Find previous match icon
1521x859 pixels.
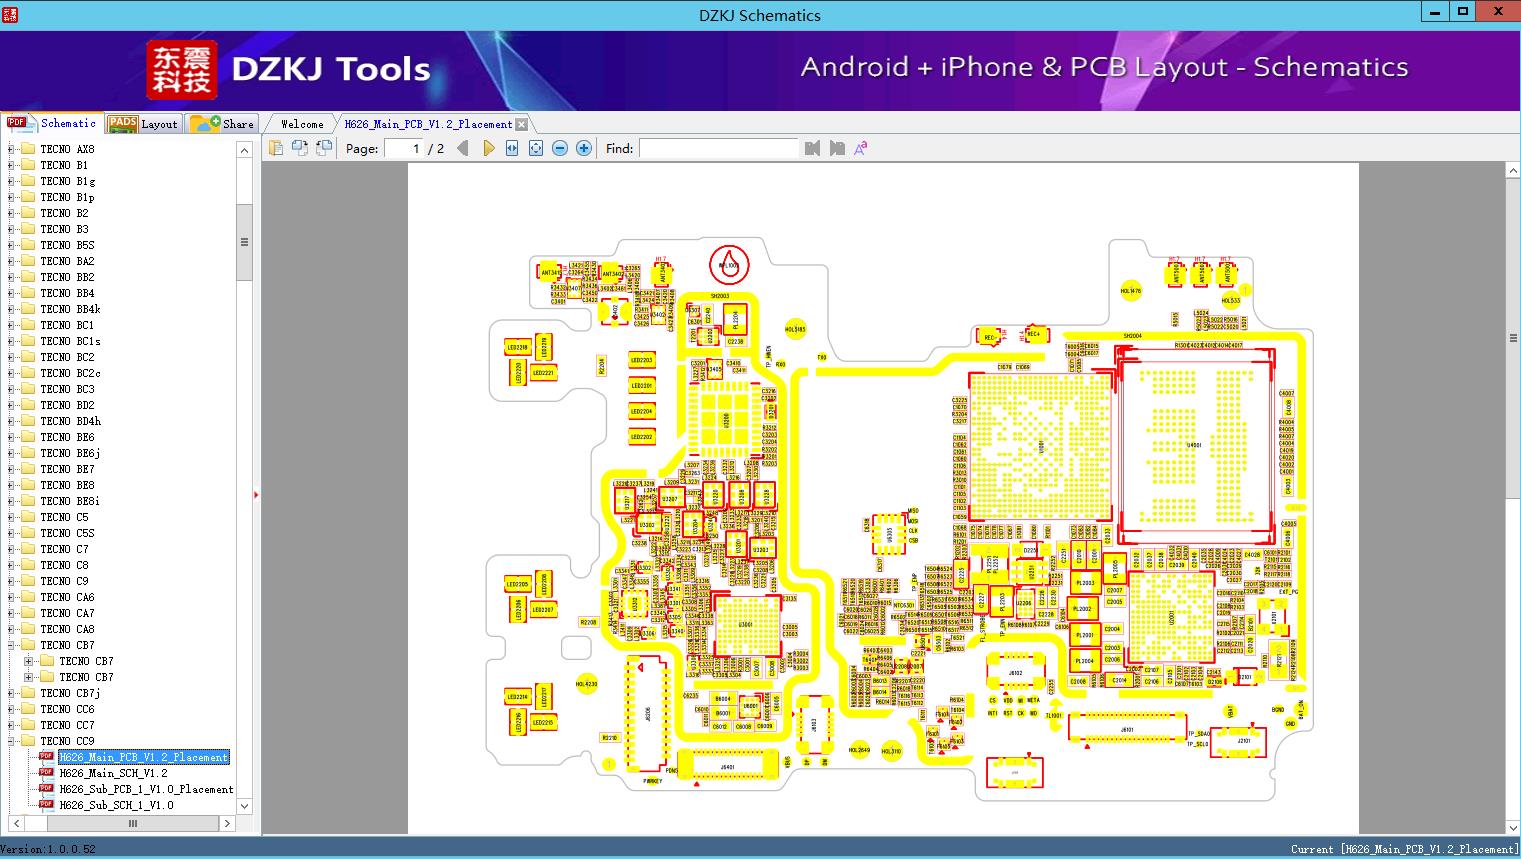(x=812, y=148)
